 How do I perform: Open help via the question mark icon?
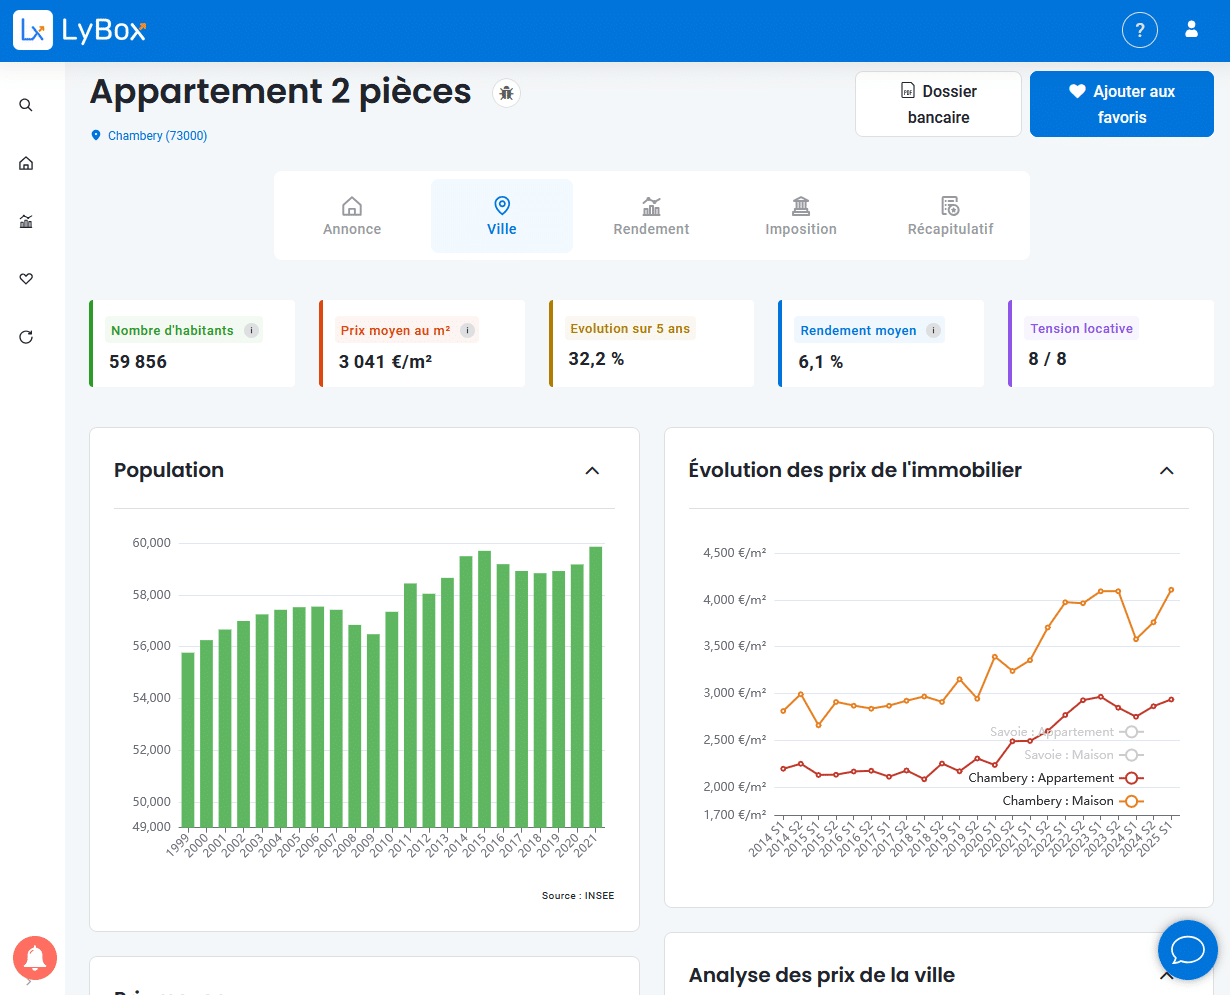click(x=1139, y=29)
